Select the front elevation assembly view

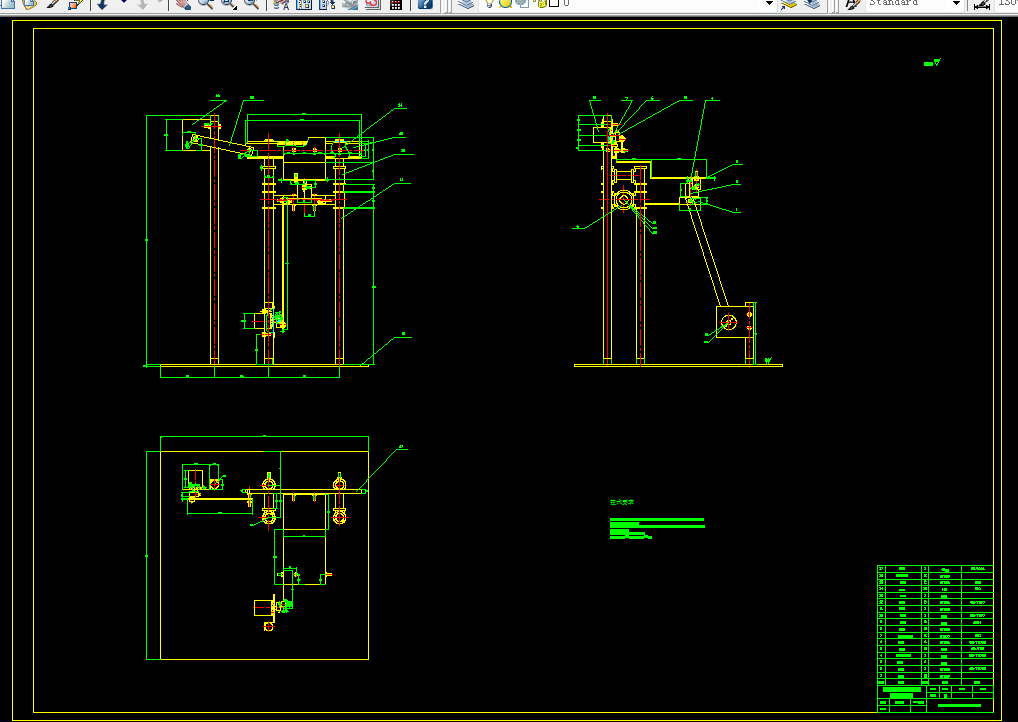point(279,236)
